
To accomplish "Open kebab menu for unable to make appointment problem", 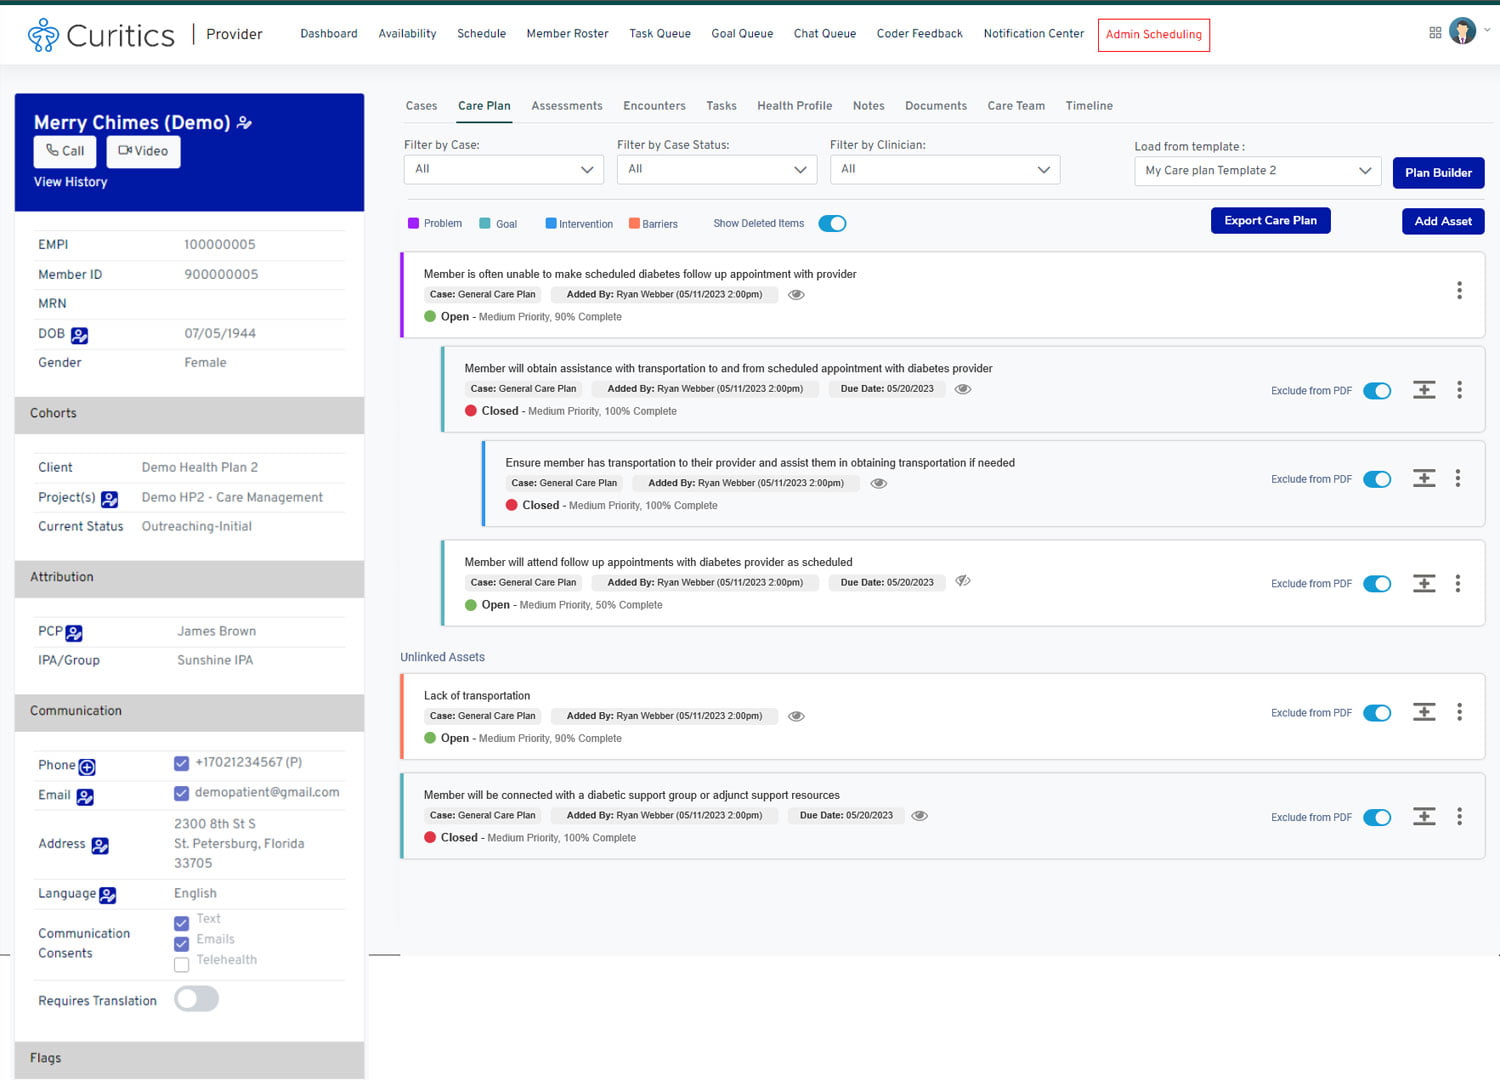I will 1459,290.
